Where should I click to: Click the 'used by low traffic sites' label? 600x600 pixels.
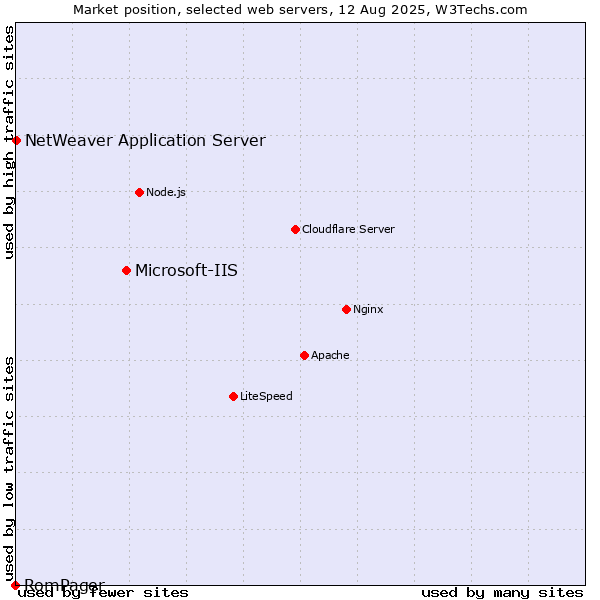point(9,469)
